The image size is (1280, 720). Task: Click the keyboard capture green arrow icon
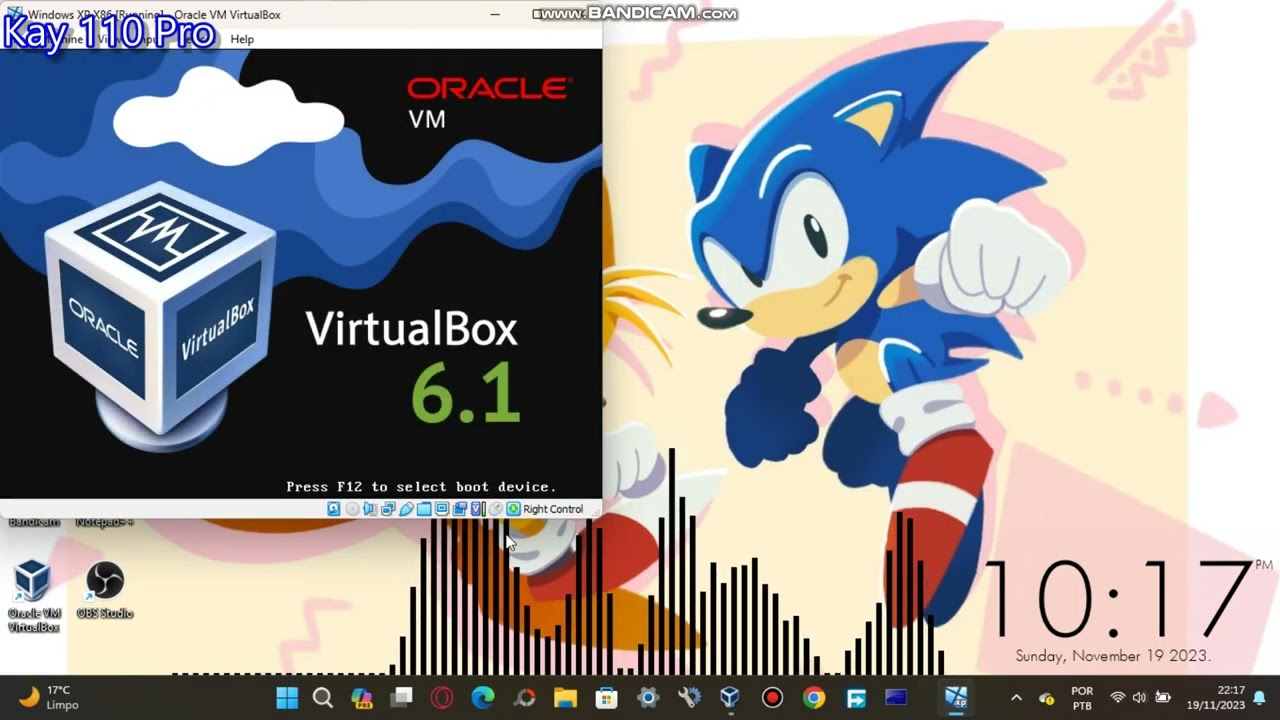(x=513, y=509)
